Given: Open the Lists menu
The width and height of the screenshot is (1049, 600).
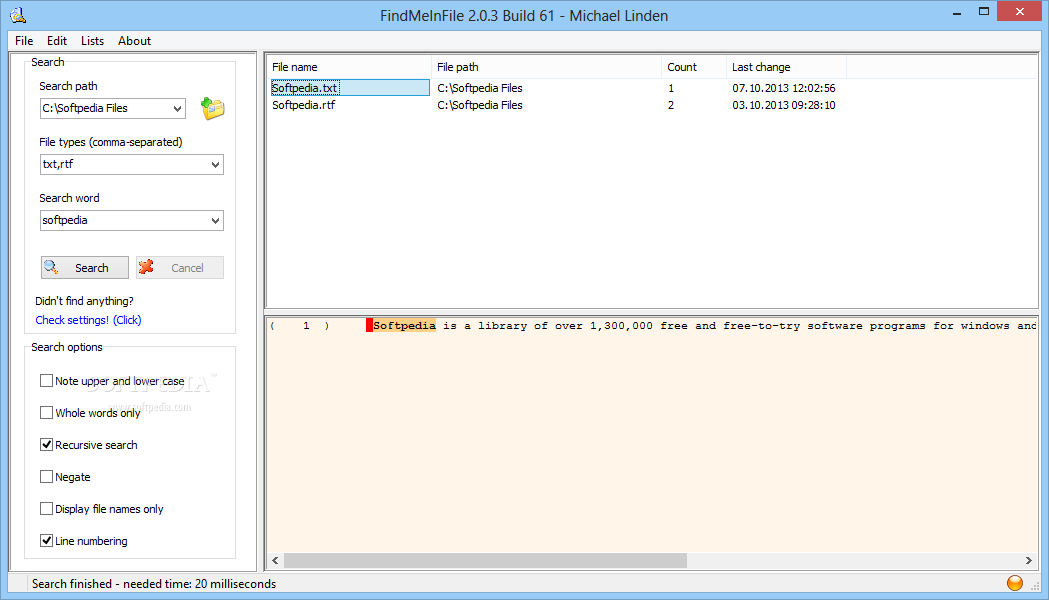Looking at the screenshot, I should [x=92, y=41].
